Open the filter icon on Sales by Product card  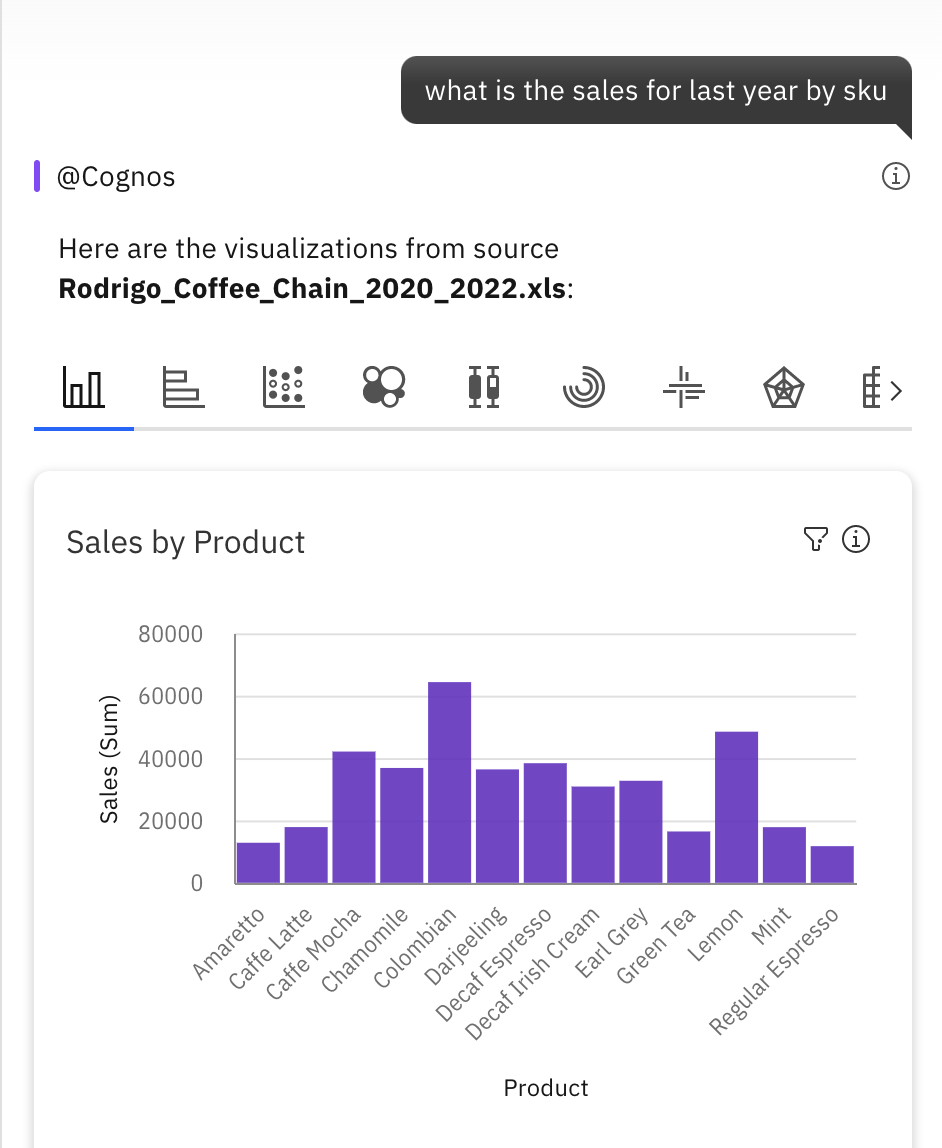coord(817,539)
